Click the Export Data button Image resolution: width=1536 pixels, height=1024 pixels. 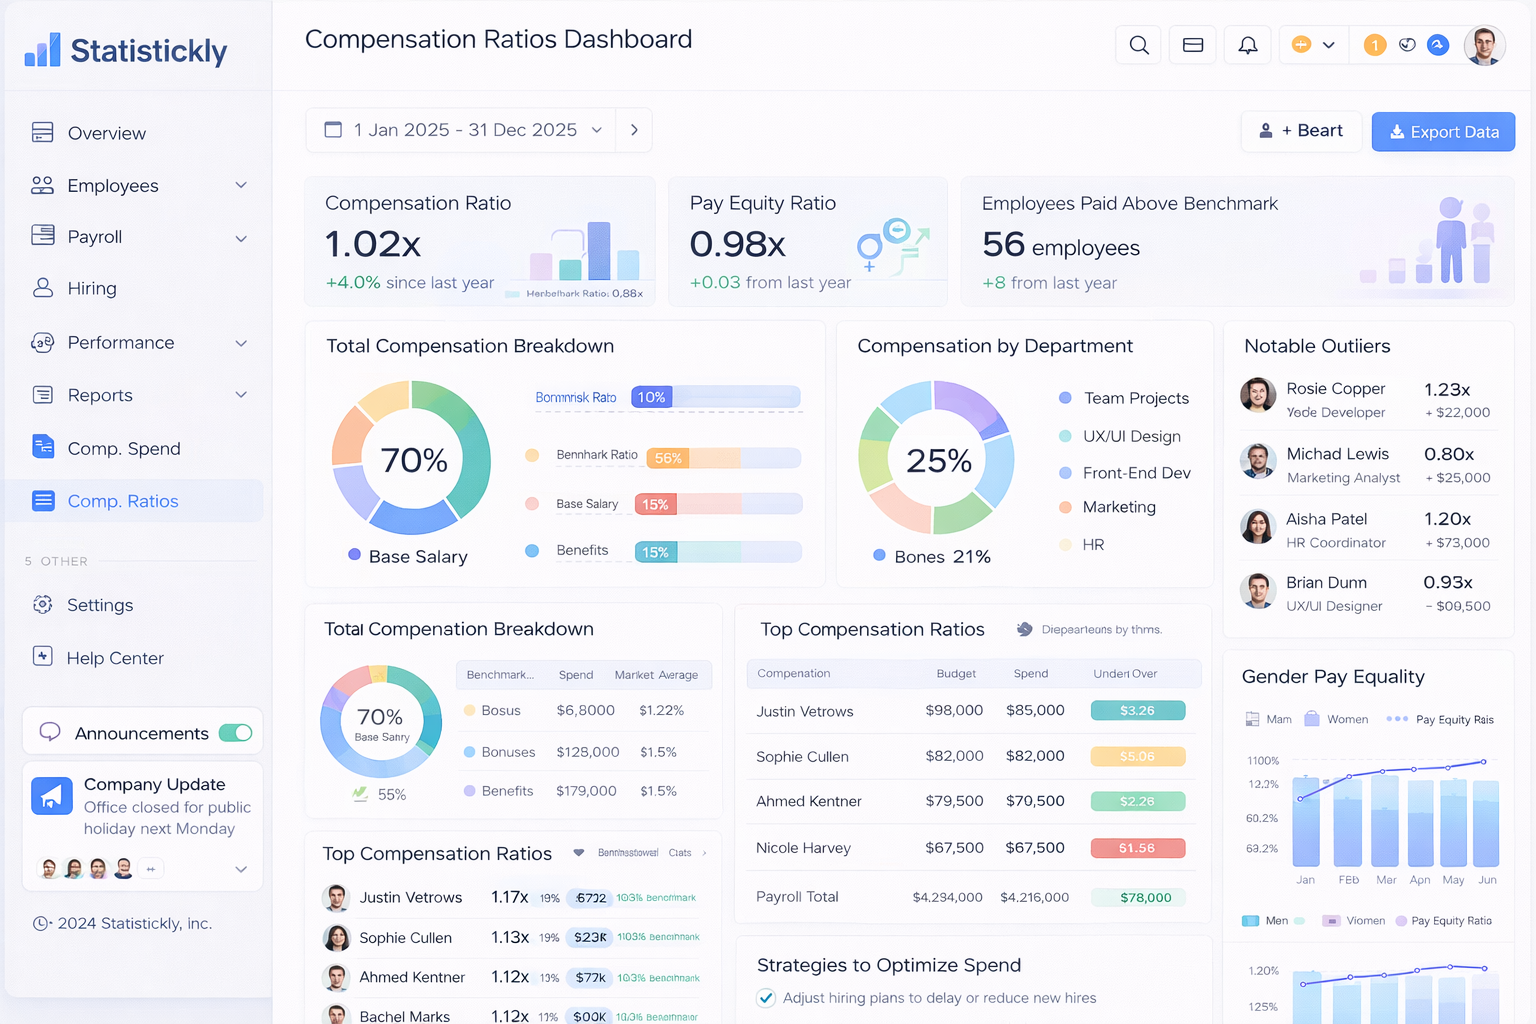[1442, 131]
